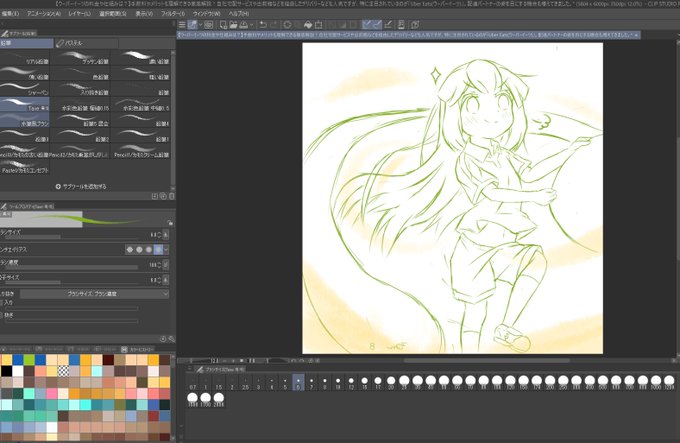Open the ブラシサイズ, ブラシ濃度 combo box
The image size is (680, 443).
click(x=95, y=294)
